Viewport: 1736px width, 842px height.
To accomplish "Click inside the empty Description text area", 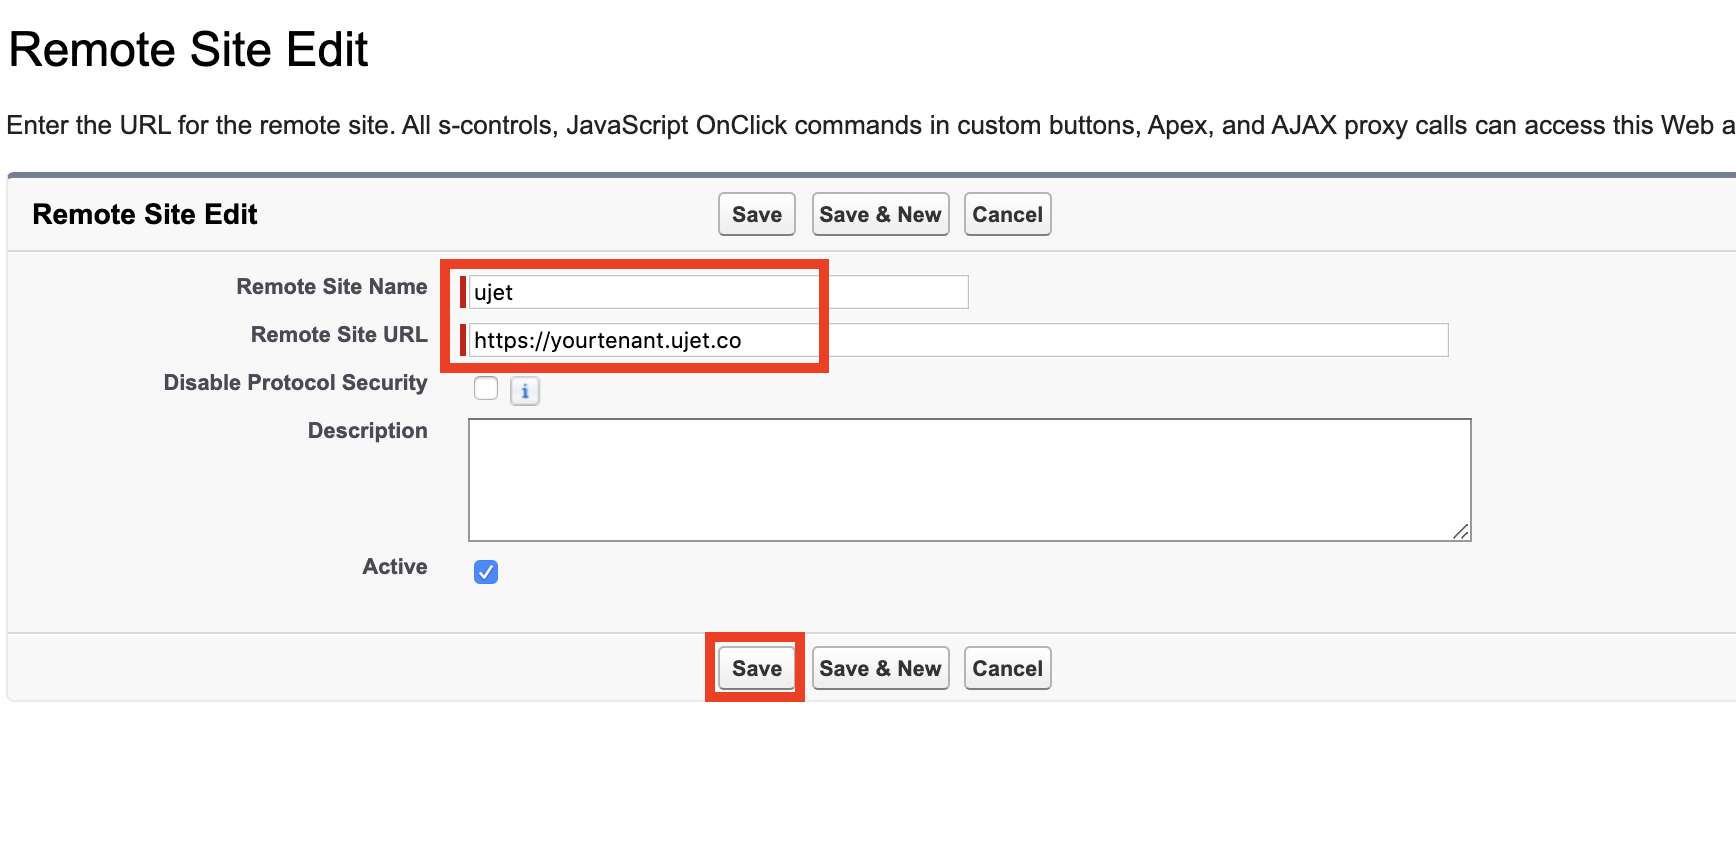I will coord(968,480).
